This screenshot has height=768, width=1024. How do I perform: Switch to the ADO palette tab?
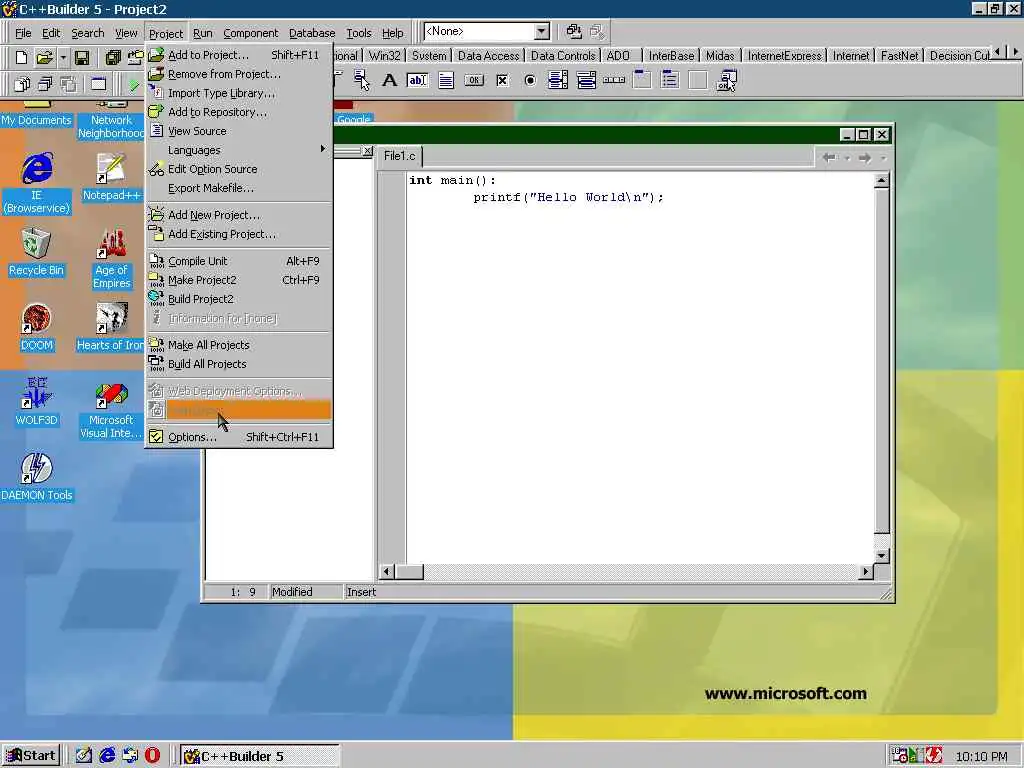tap(618, 56)
